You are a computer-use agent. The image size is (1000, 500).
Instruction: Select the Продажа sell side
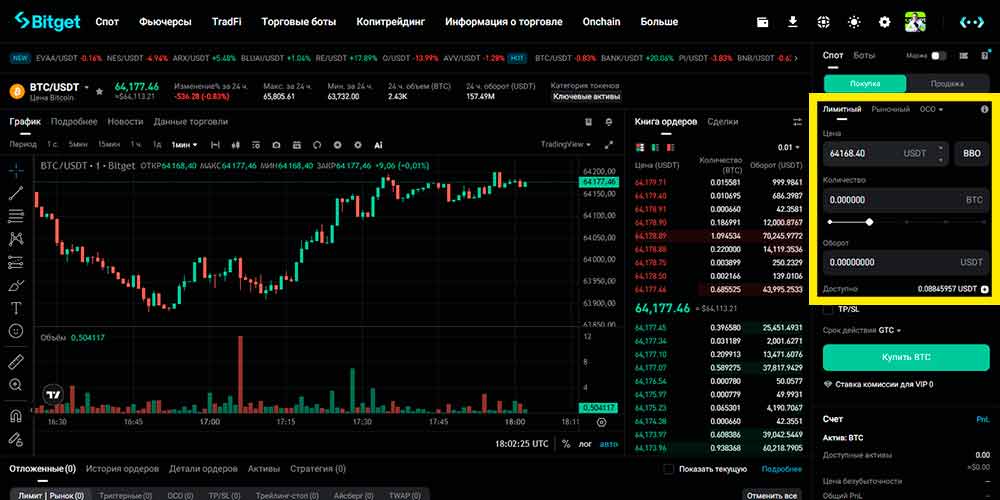click(x=947, y=84)
